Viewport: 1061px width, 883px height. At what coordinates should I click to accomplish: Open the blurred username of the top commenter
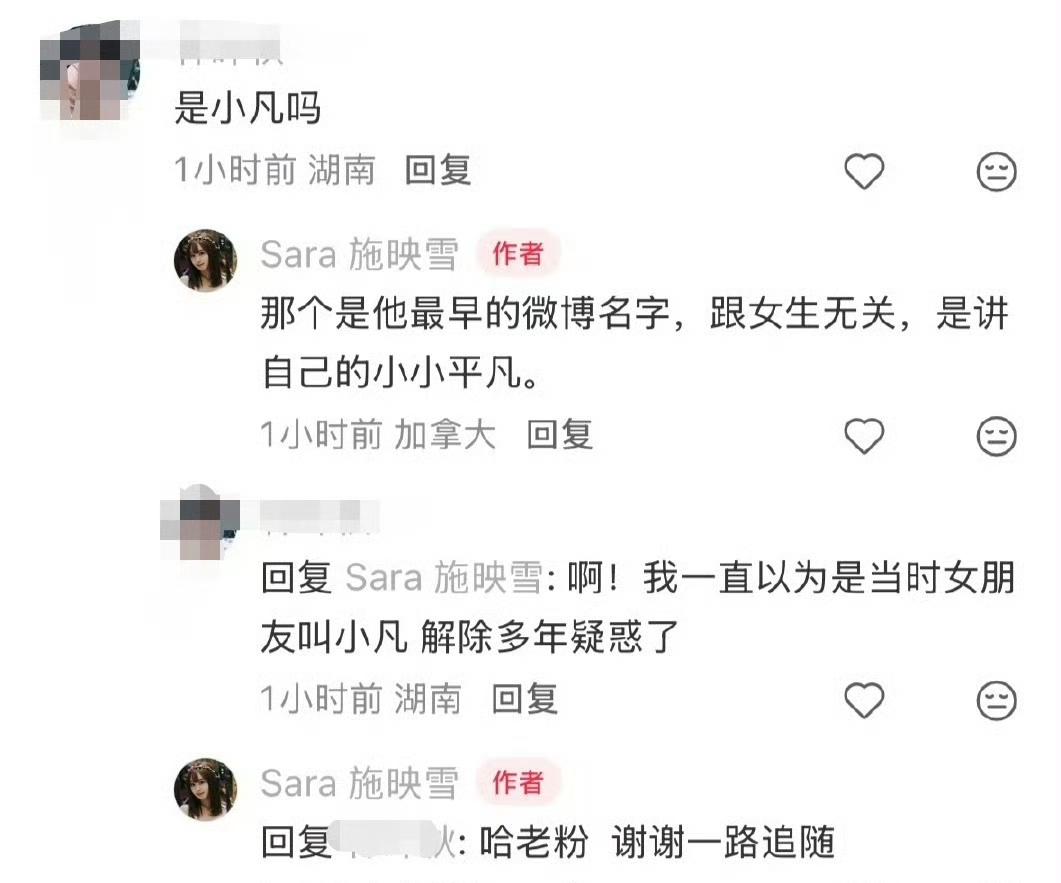tap(230, 43)
